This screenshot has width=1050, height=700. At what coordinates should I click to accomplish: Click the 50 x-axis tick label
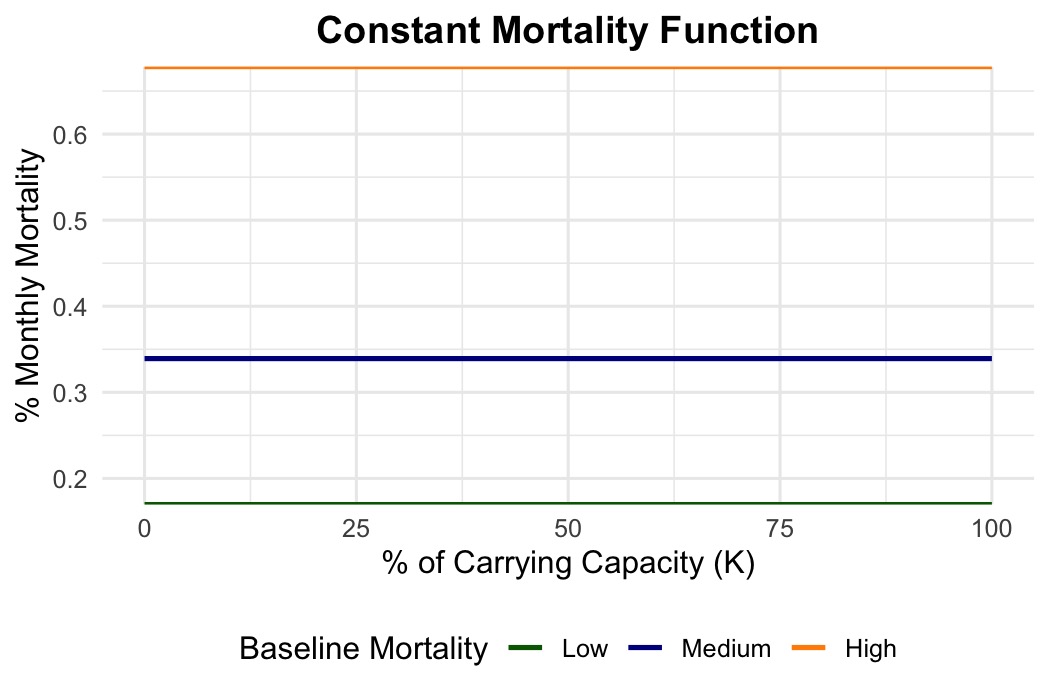(x=567, y=528)
